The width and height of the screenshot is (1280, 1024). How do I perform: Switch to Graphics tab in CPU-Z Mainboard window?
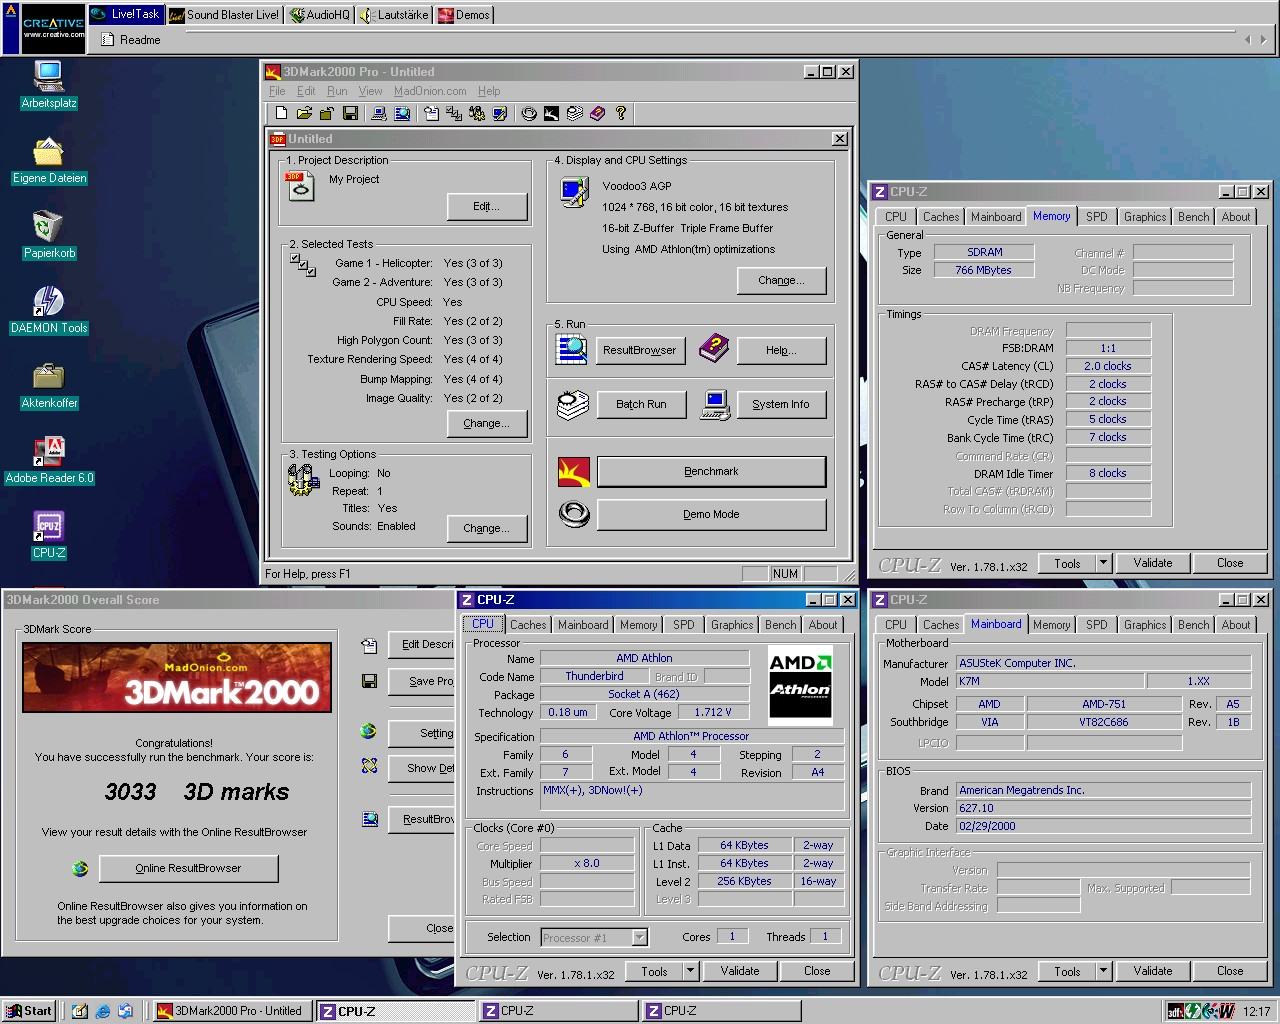[x=1145, y=625]
